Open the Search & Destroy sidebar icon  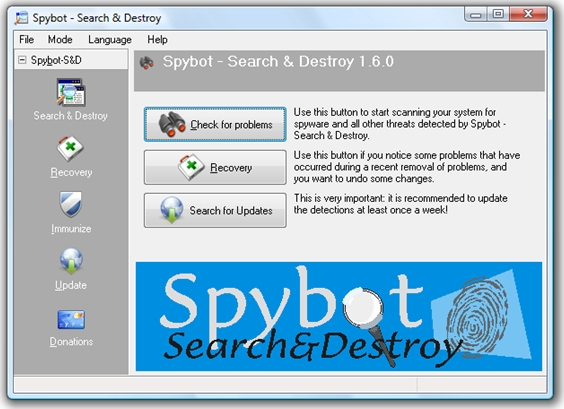pyautogui.click(x=71, y=92)
